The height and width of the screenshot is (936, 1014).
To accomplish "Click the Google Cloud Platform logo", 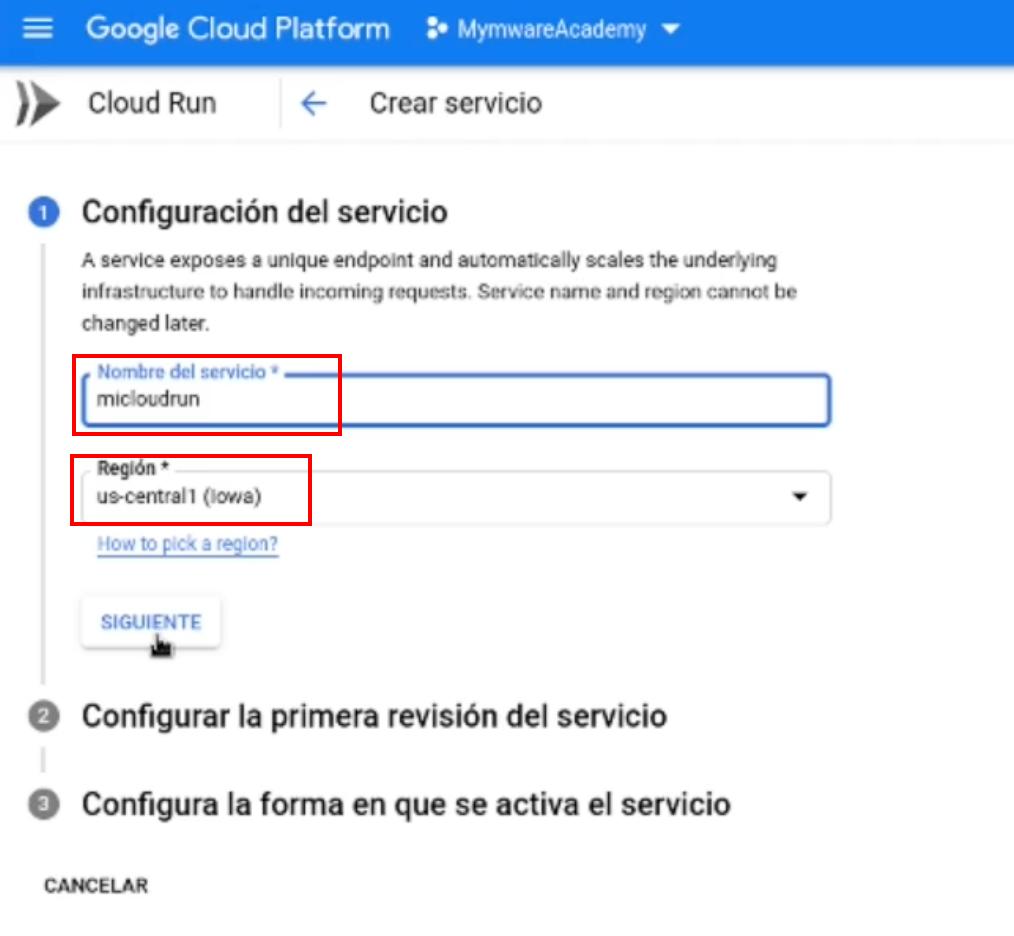I will pos(237,28).
